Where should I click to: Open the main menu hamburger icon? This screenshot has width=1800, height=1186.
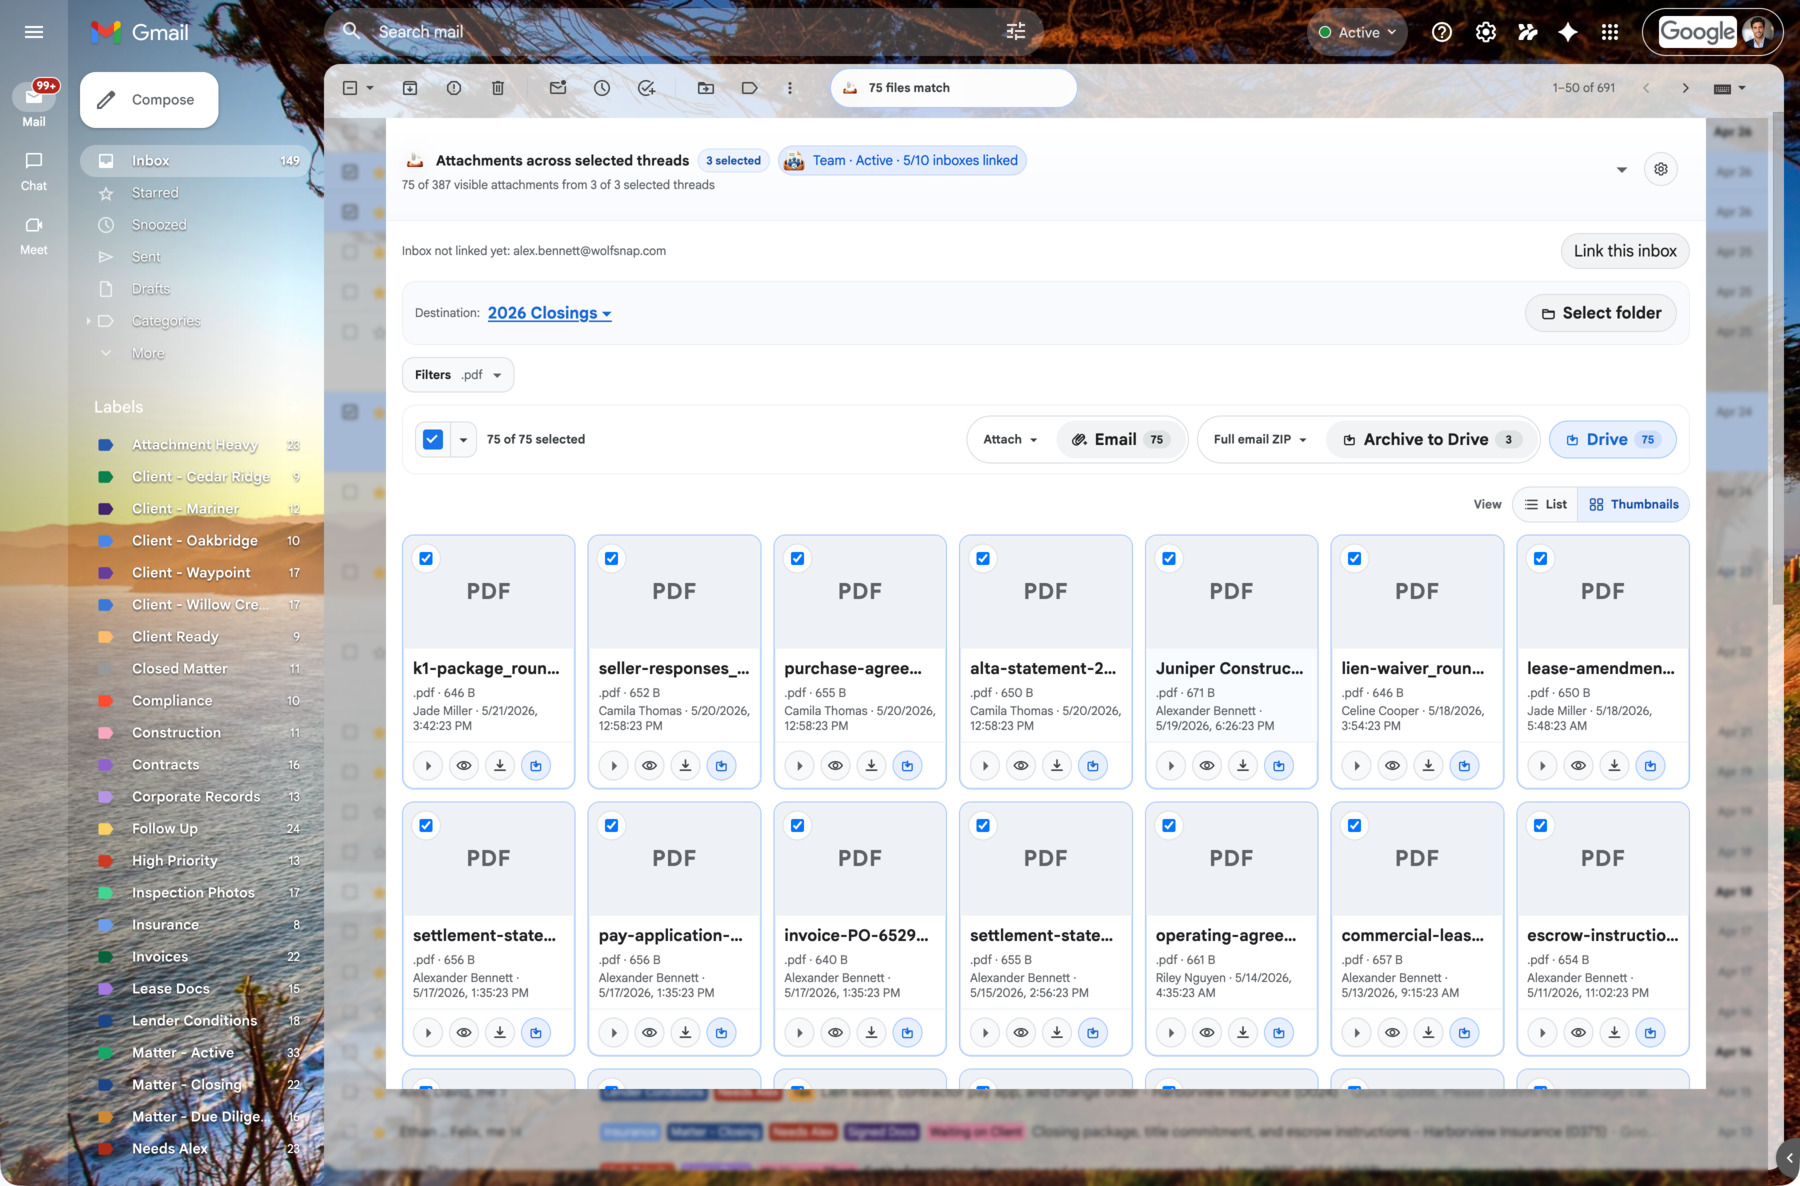click(x=34, y=32)
